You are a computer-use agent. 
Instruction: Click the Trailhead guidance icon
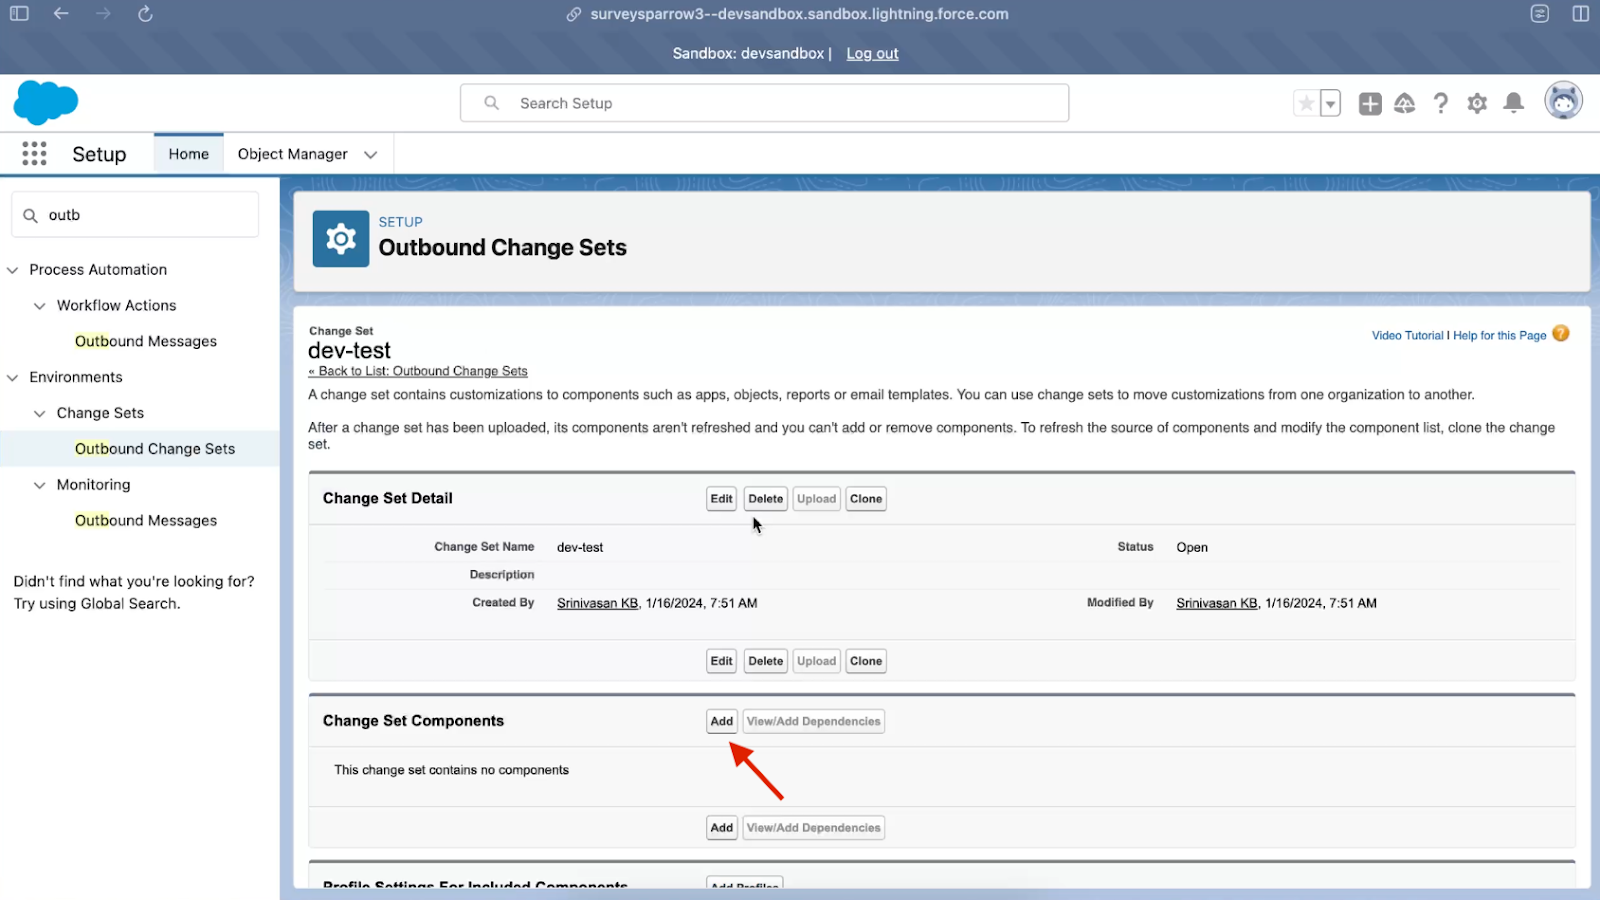(x=1405, y=103)
